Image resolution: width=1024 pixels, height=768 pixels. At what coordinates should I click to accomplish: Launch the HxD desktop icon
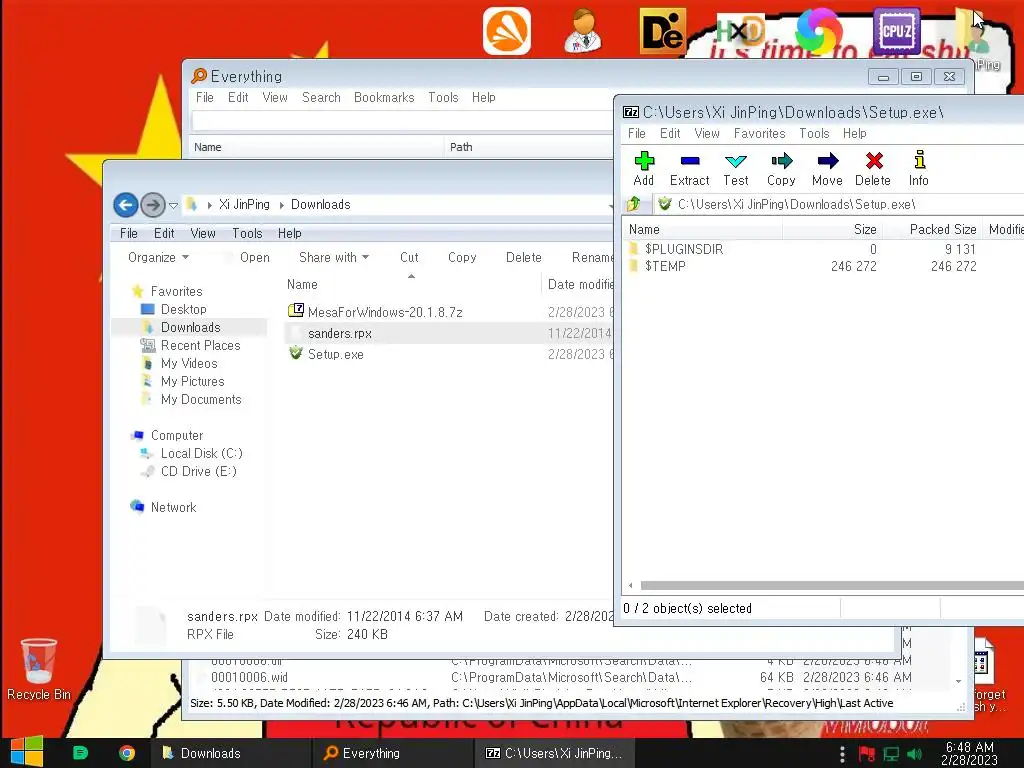[x=740, y=30]
